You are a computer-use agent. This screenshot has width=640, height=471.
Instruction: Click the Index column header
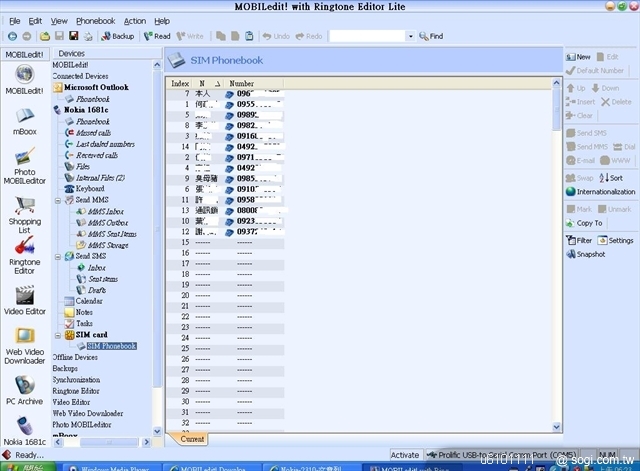click(180, 83)
